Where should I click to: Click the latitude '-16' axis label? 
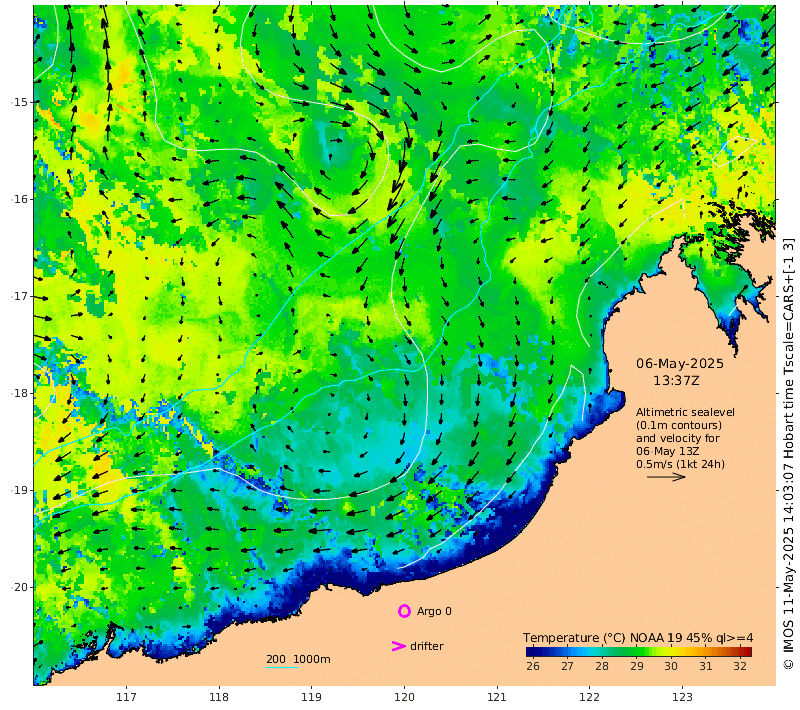19,199
